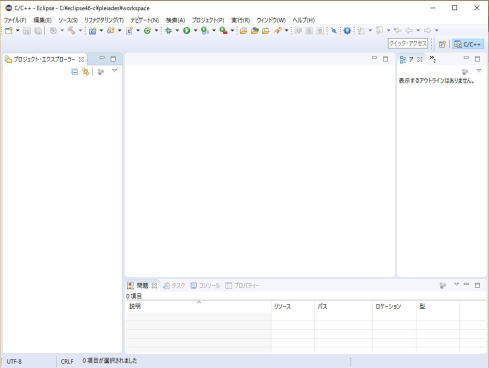
Task: Switch to the コンソール tab
Action: tap(206, 285)
